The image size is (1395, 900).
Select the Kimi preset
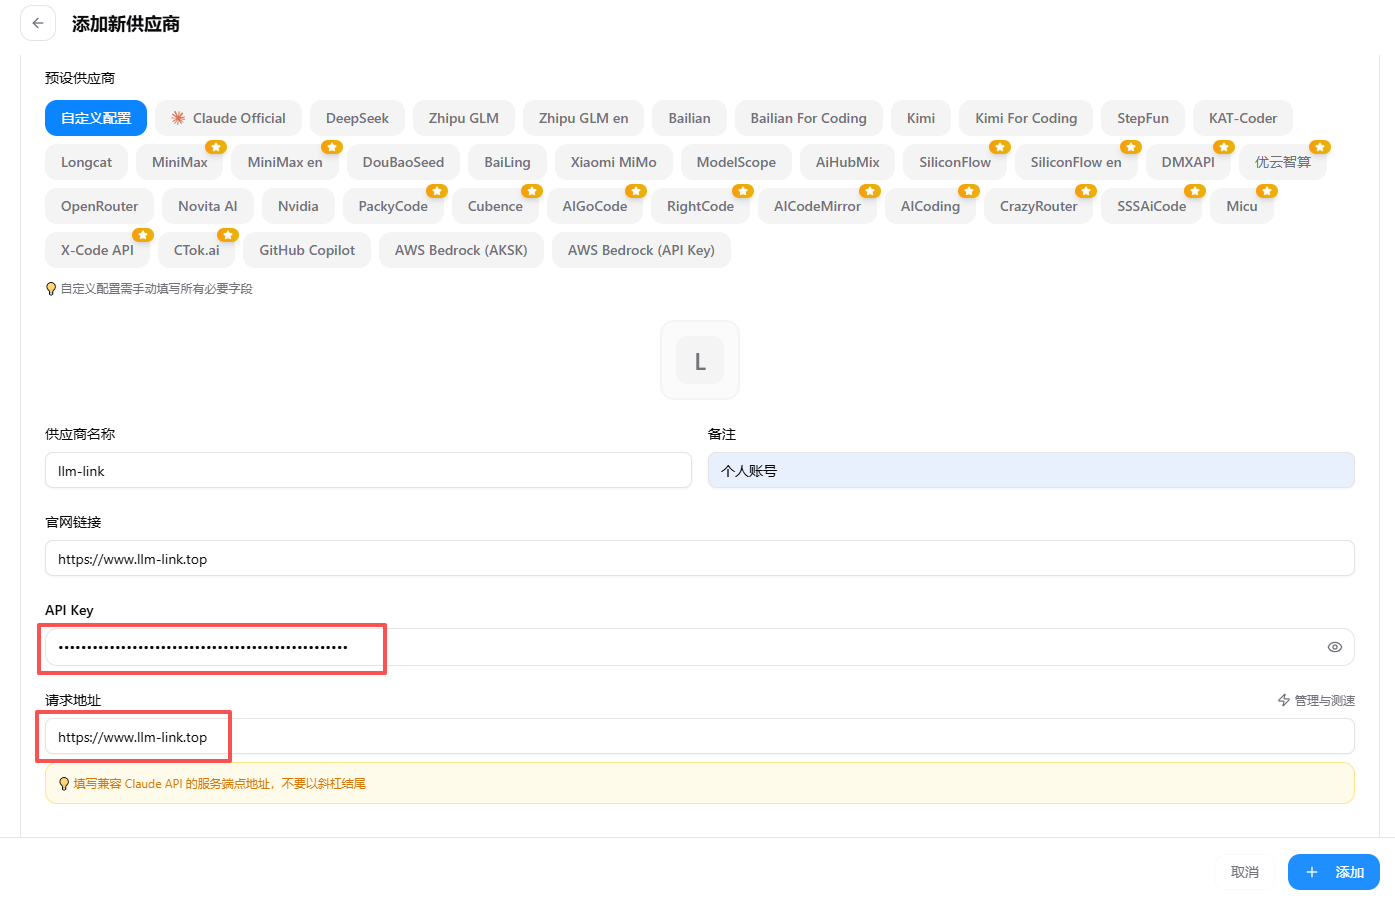pyautogui.click(x=921, y=118)
